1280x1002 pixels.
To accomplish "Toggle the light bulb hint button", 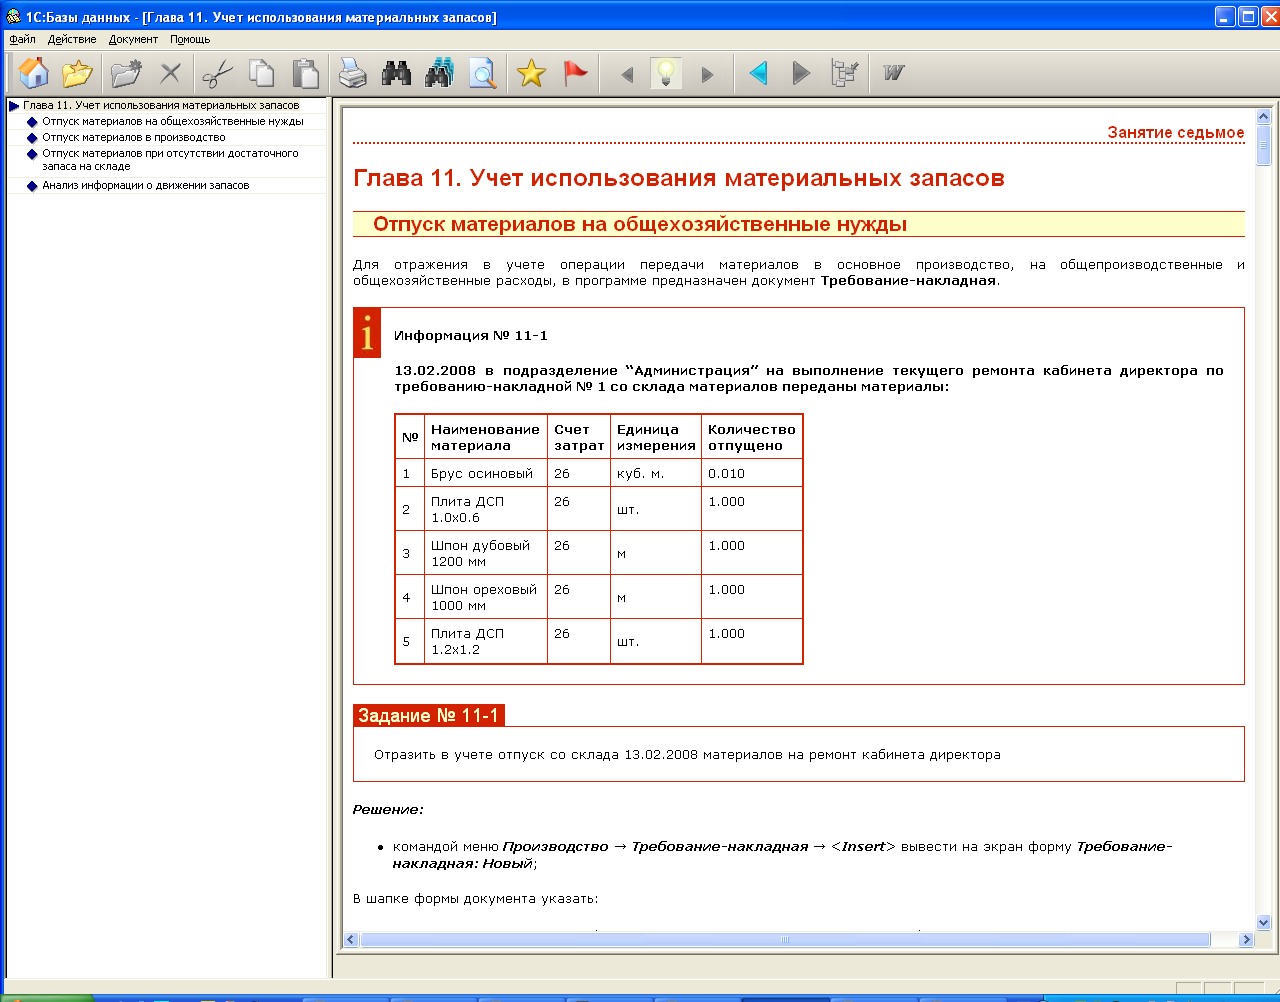I will coord(666,73).
